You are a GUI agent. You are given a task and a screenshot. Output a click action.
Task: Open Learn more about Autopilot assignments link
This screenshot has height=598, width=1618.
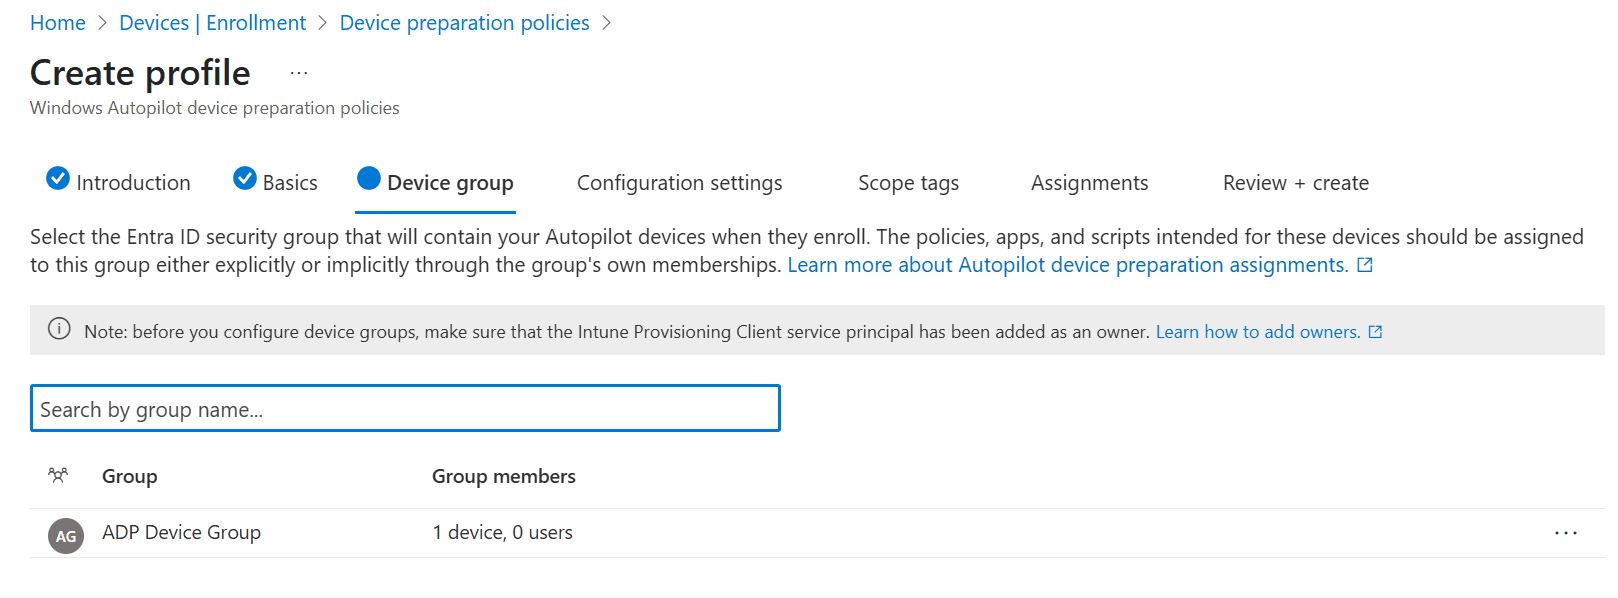(1067, 265)
